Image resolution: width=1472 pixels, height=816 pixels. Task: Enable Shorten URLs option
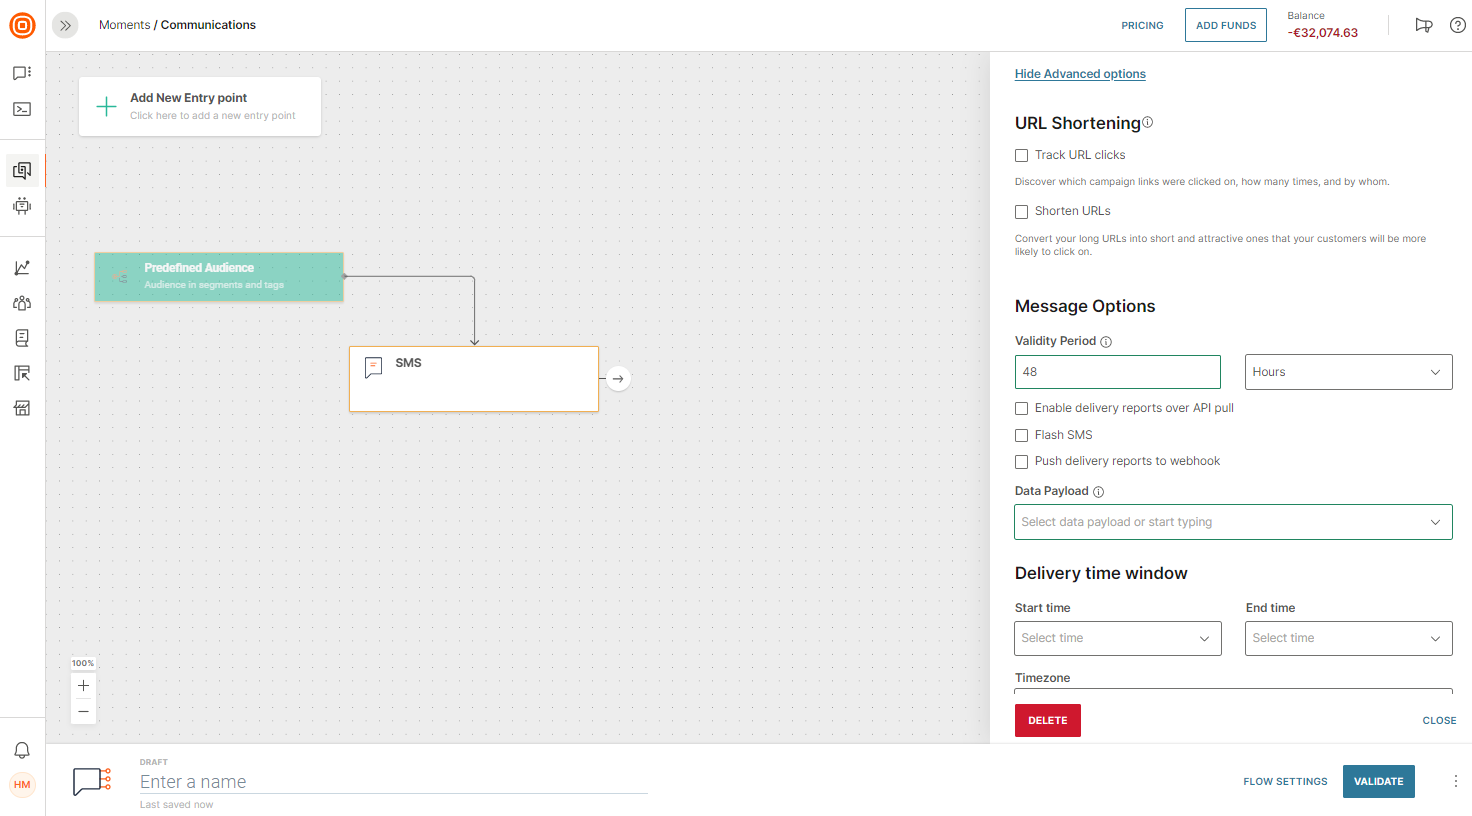click(x=1021, y=211)
